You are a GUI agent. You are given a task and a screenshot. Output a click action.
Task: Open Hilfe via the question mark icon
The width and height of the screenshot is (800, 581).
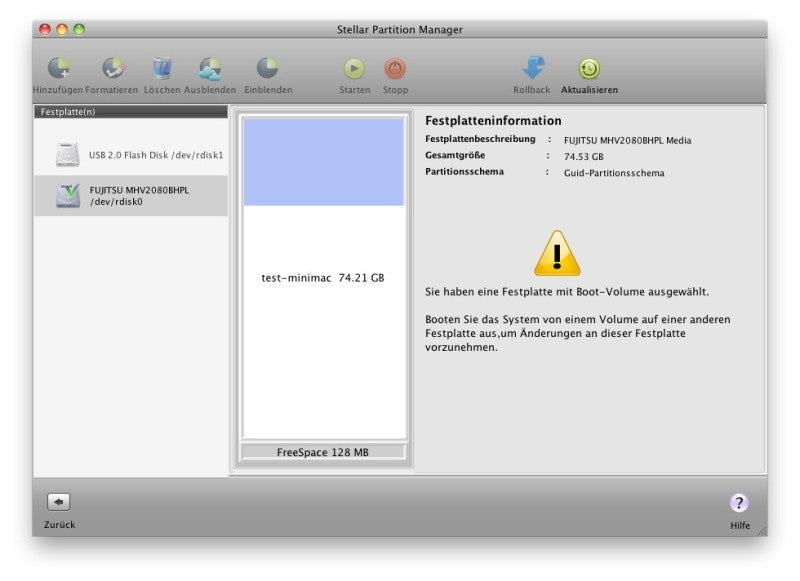[x=739, y=502]
